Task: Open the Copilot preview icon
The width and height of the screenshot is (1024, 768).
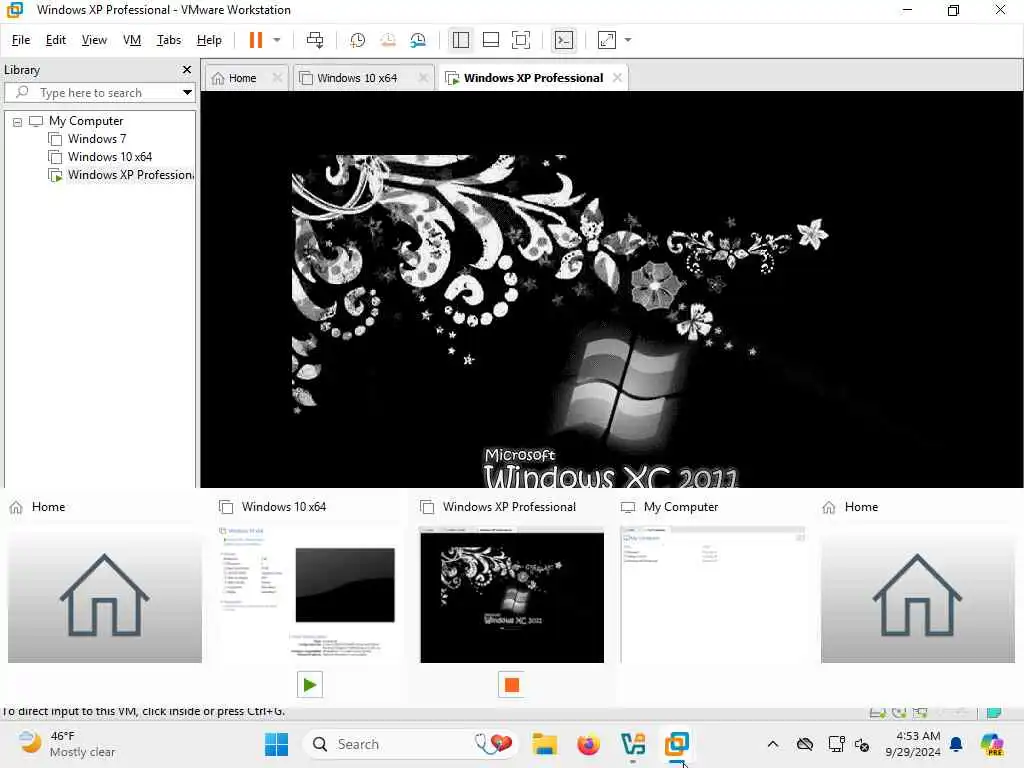Action: pyautogui.click(x=993, y=744)
